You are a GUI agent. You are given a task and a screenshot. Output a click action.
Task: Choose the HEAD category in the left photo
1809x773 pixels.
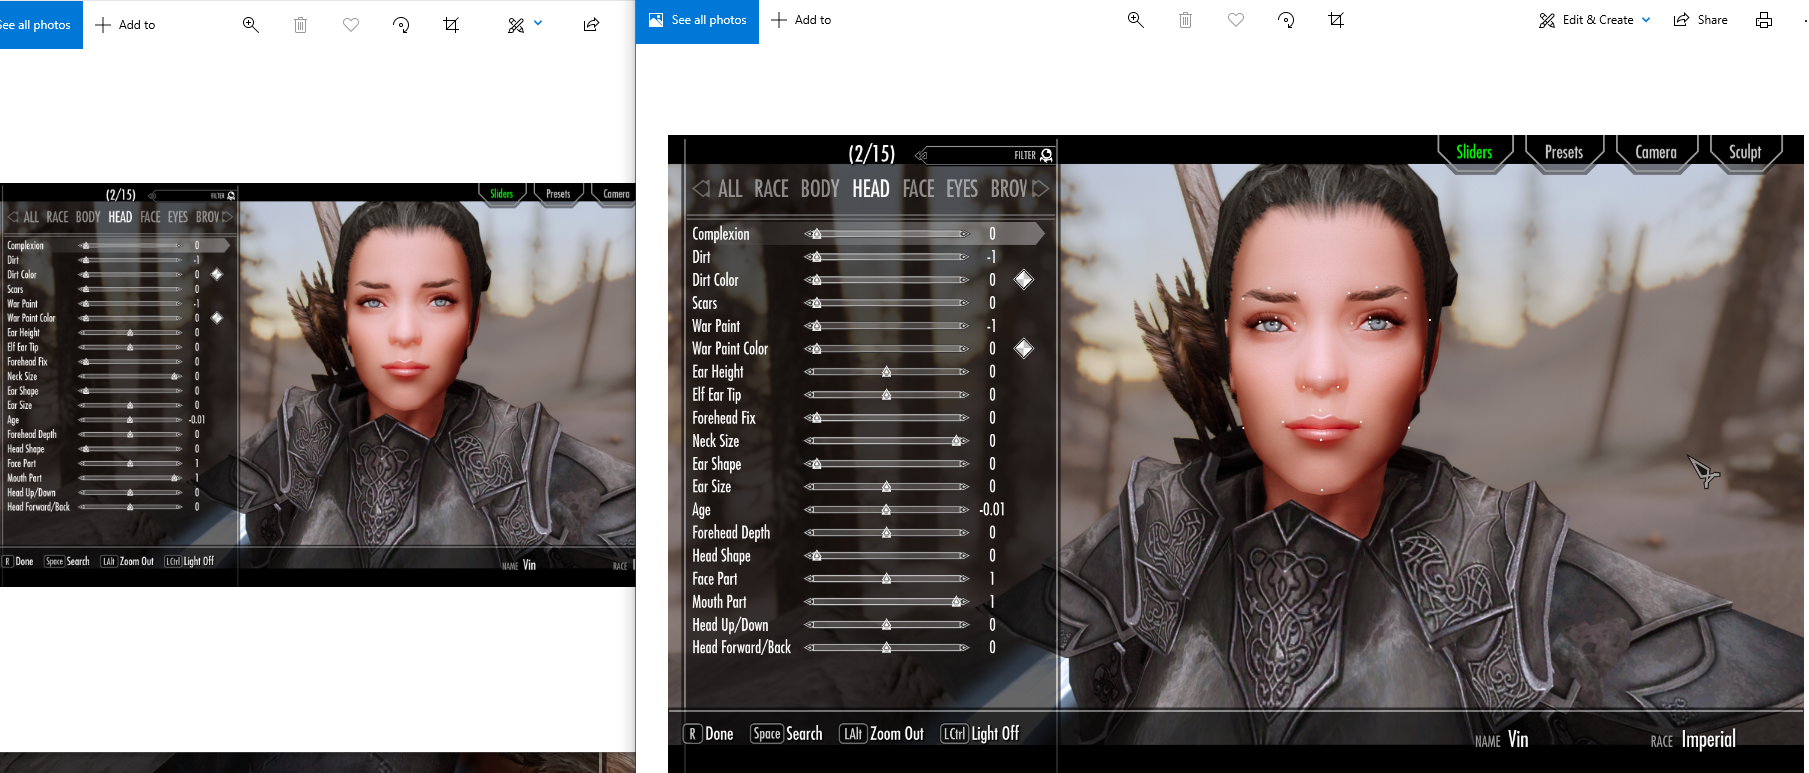(120, 217)
